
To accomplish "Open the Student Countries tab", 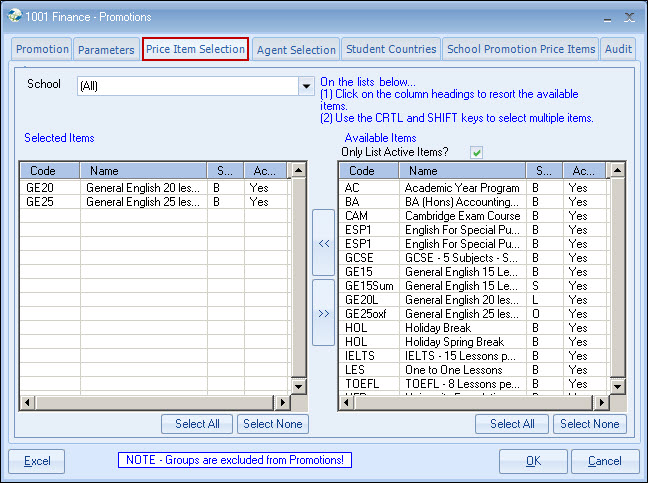I will 391,49.
